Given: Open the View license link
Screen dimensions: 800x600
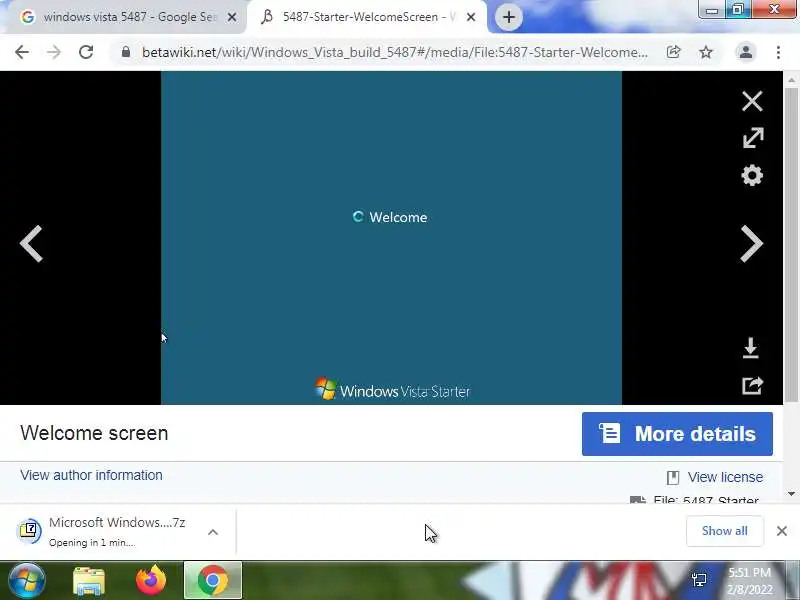Looking at the screenshot, I should 725,477.
